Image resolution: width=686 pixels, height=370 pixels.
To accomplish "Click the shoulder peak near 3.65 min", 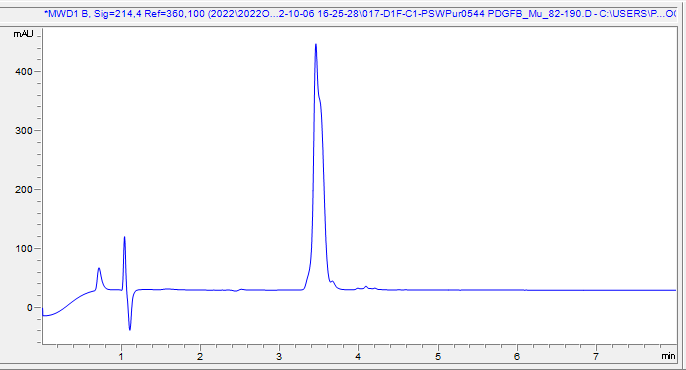I will [332, 282].
